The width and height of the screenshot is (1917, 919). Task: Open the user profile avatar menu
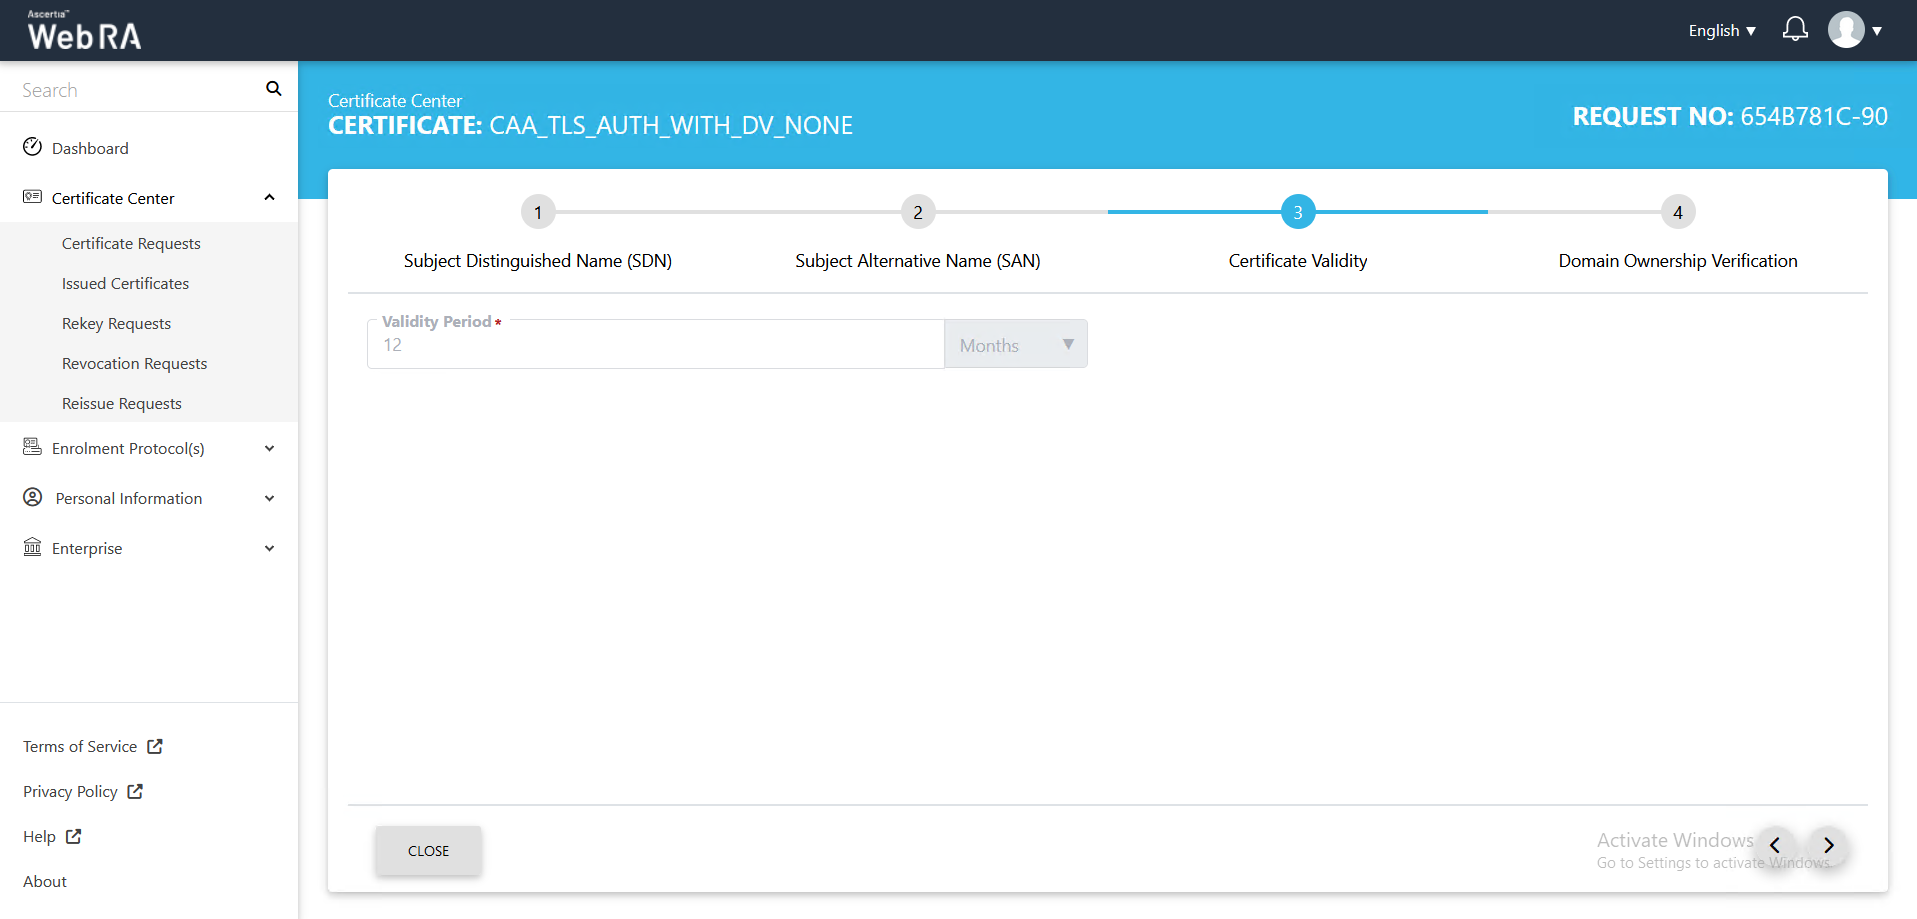tap(1853, 30)
